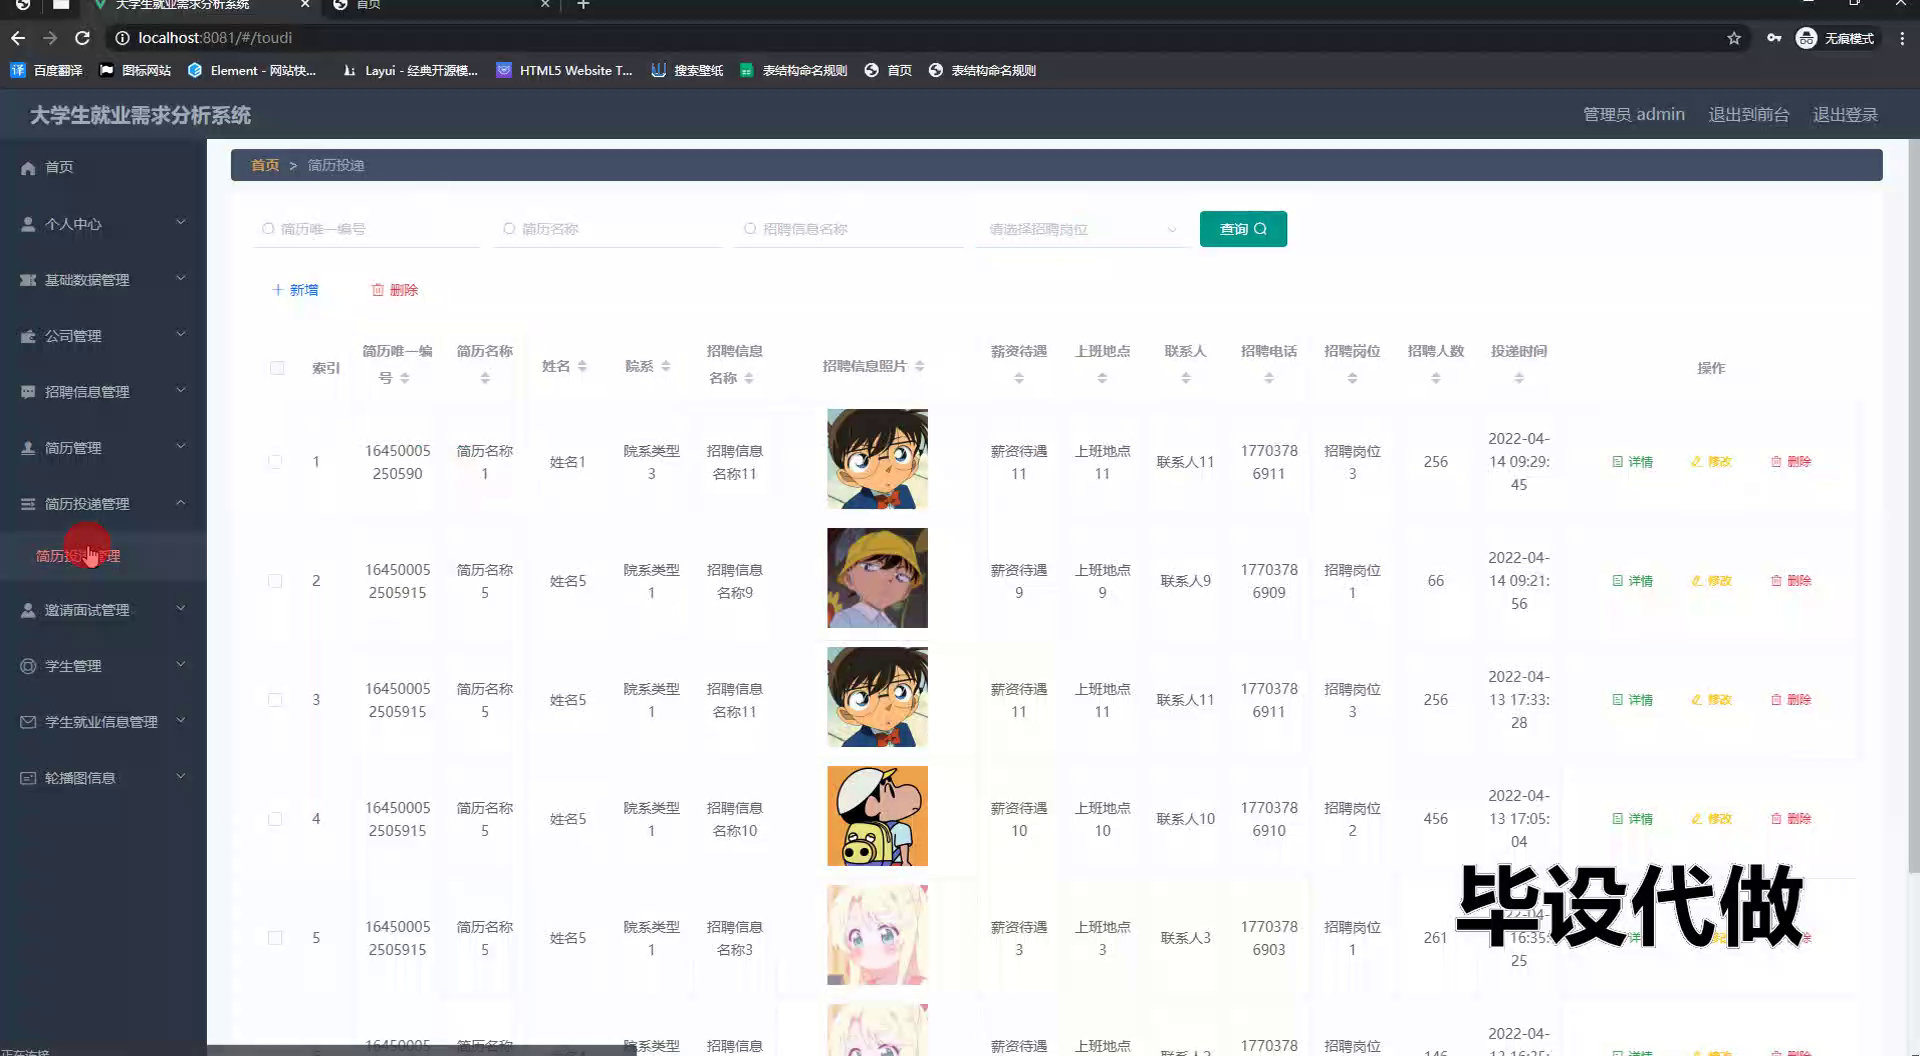The image size is (1920, 1056).
Task: Click 首页 breadcrumb link
Action: click(265, 165)
